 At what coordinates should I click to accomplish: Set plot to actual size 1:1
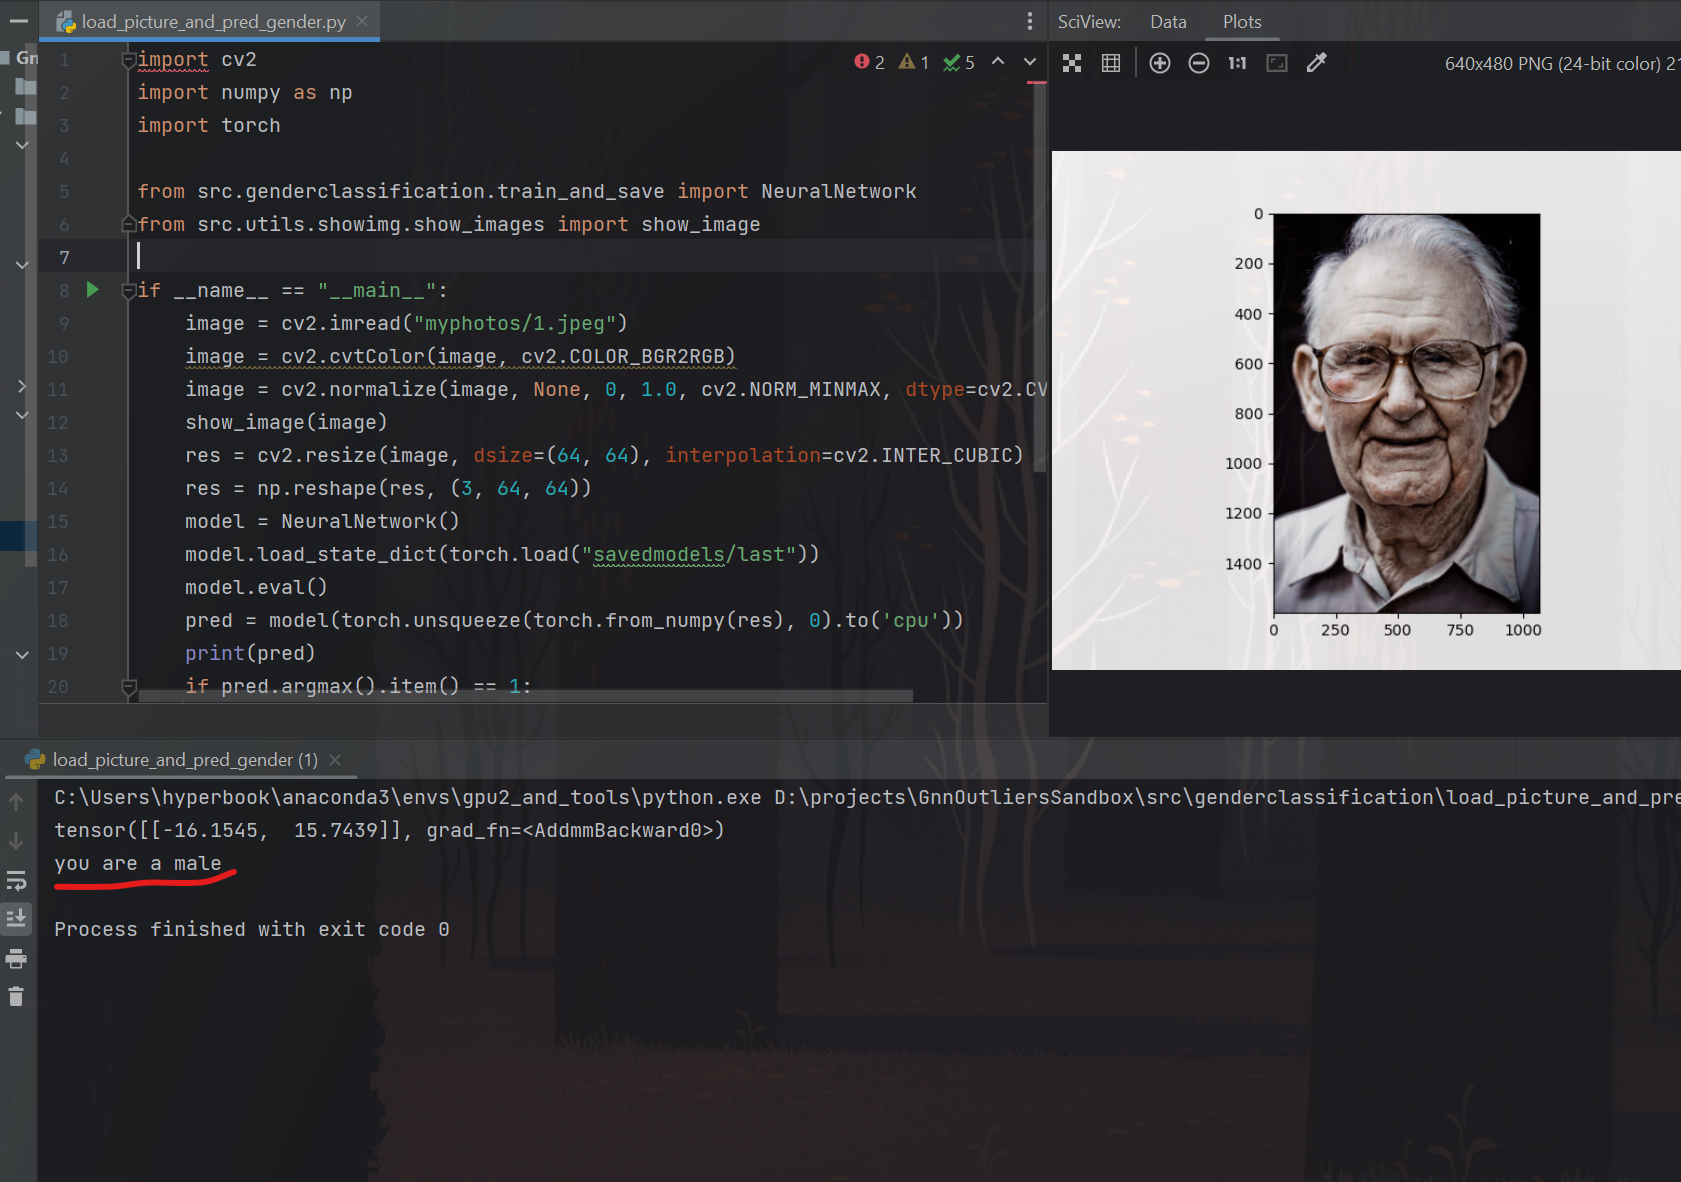1237,63
